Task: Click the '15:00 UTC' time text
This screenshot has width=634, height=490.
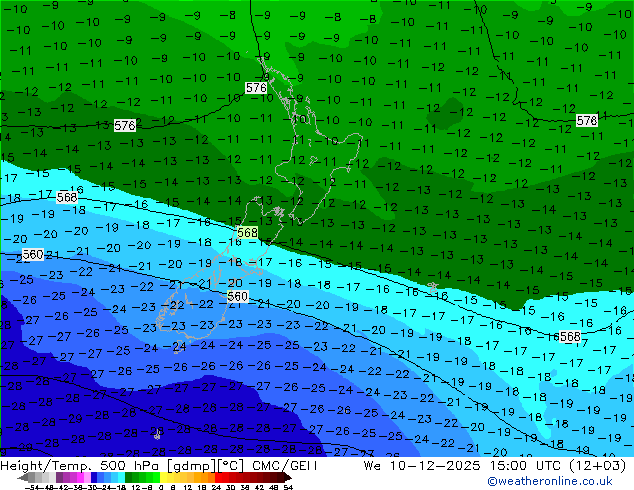Action: 525,466
